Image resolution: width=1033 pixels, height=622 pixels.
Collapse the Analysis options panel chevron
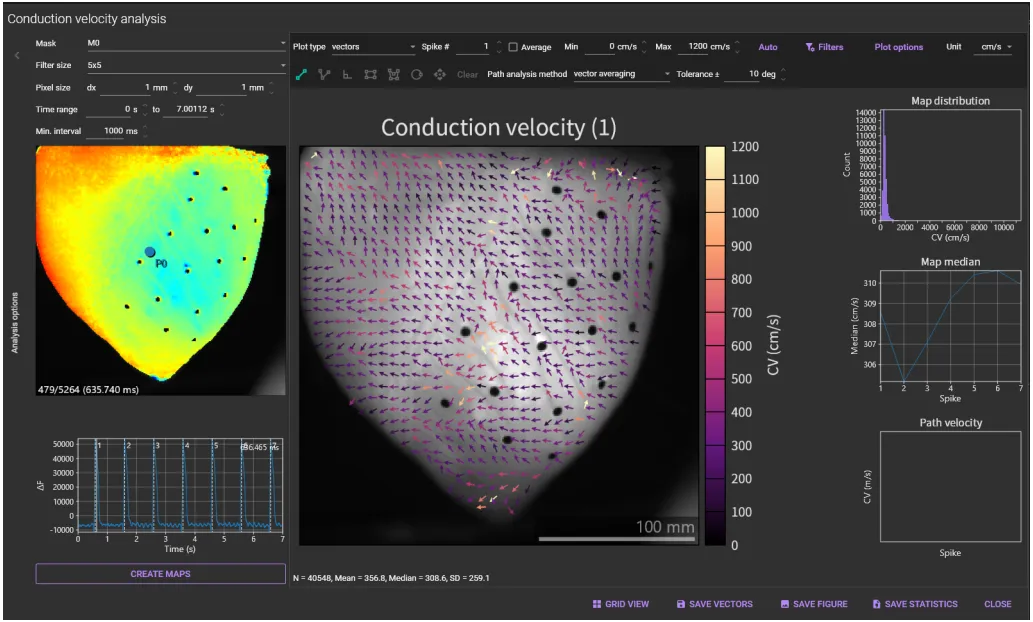pyautogui.click(x=16, y=56)
